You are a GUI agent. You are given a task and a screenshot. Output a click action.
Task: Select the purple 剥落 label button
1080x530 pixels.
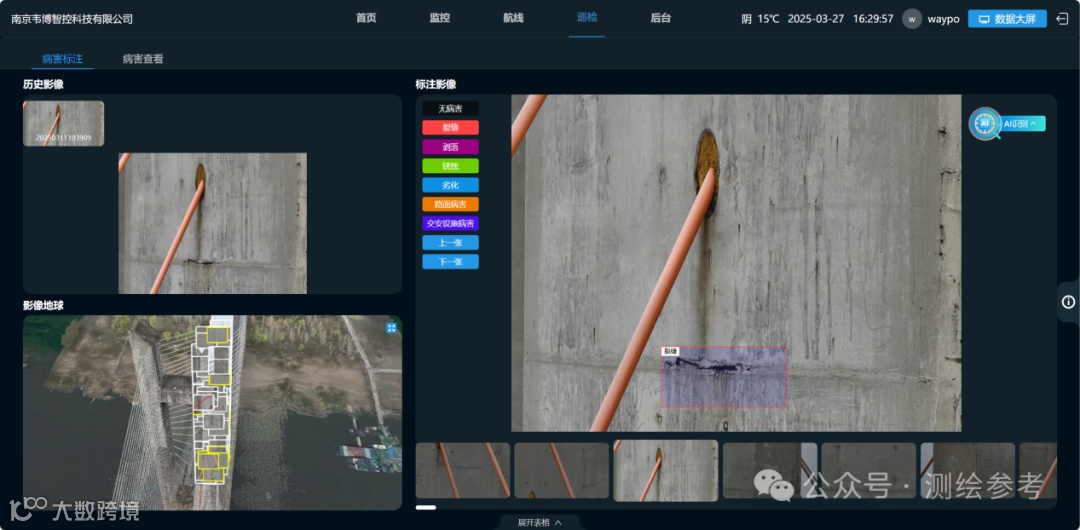[450, 147]
